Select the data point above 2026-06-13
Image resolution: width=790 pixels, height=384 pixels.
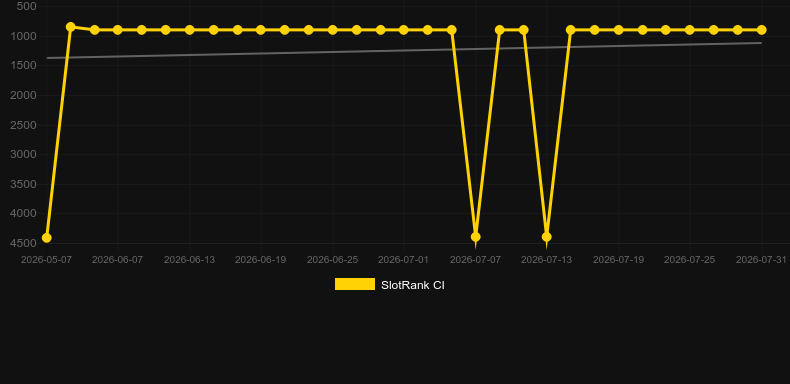point(189,30)
